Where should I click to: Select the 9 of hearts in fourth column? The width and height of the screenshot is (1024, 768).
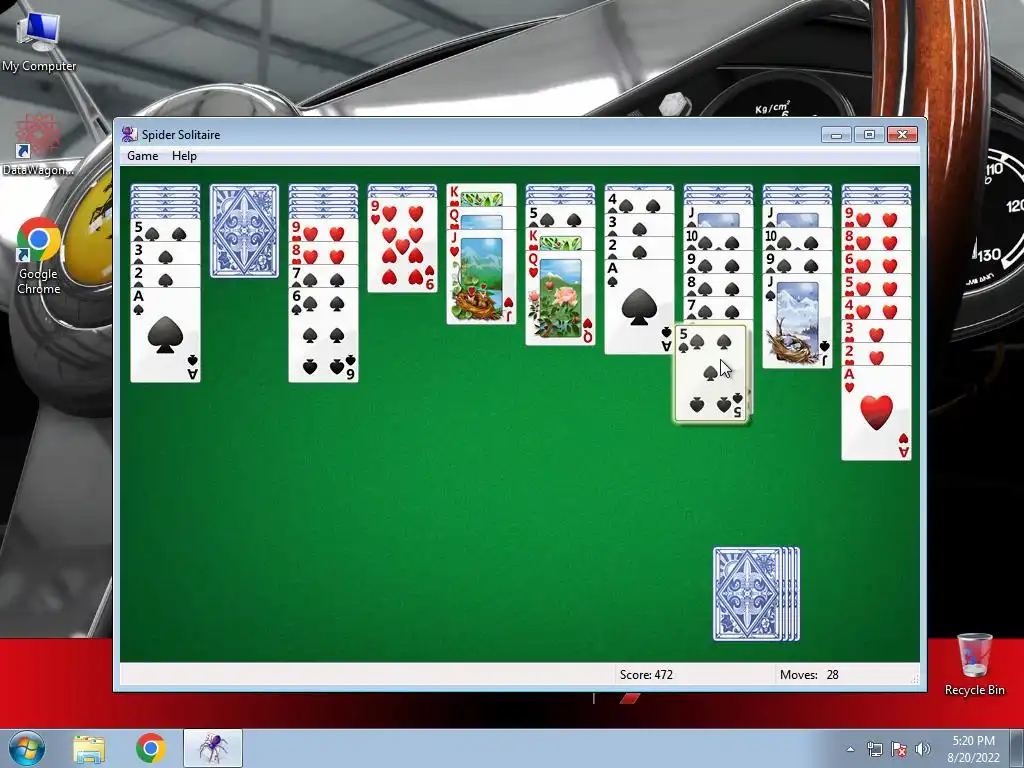[402, 245]
